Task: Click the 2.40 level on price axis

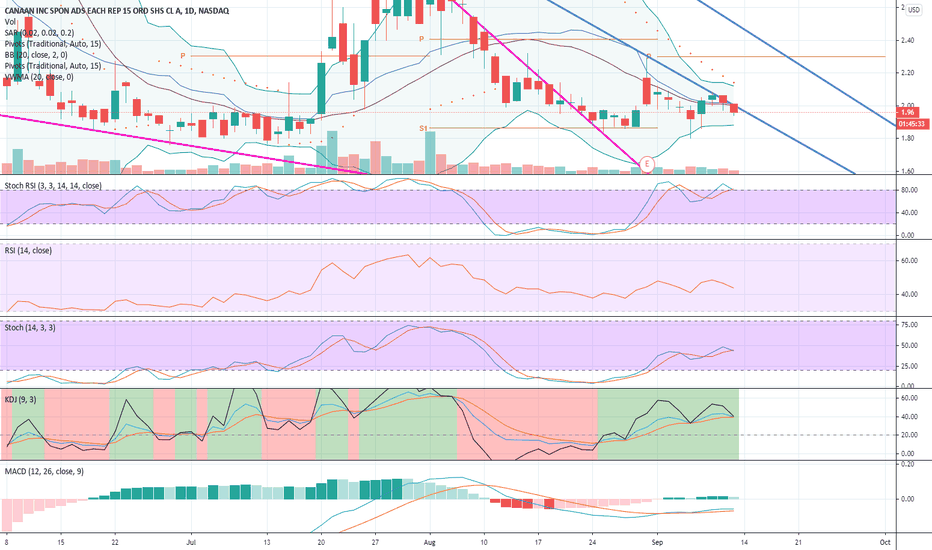Action: (908, 40)
